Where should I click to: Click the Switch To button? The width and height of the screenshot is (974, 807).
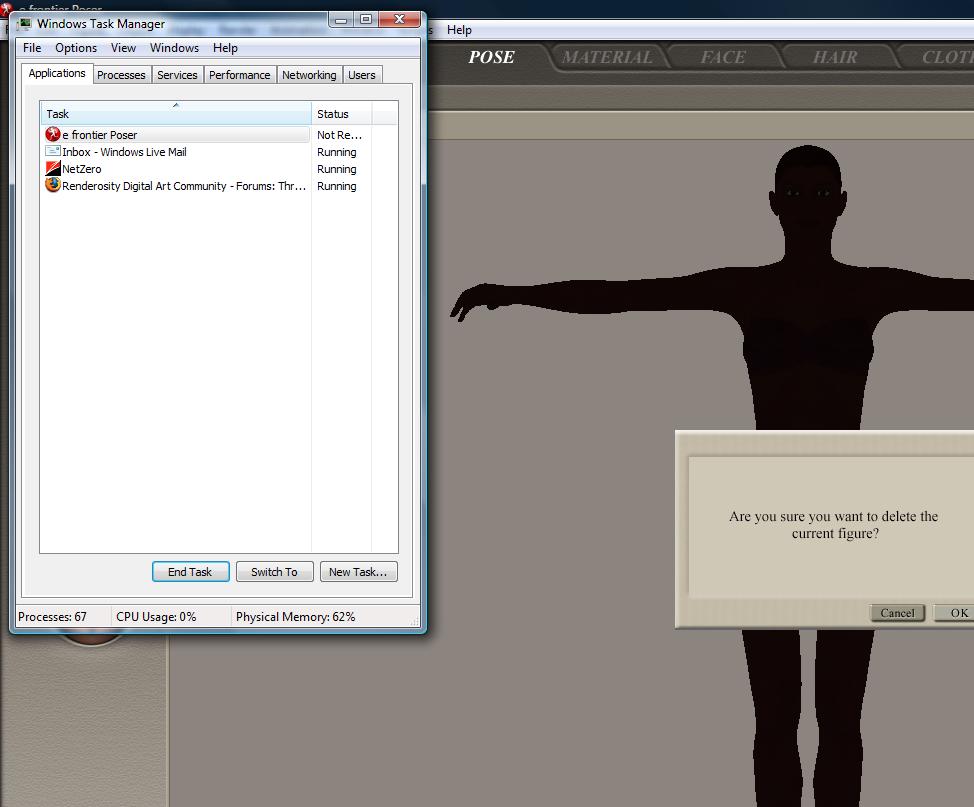(274, 572)
